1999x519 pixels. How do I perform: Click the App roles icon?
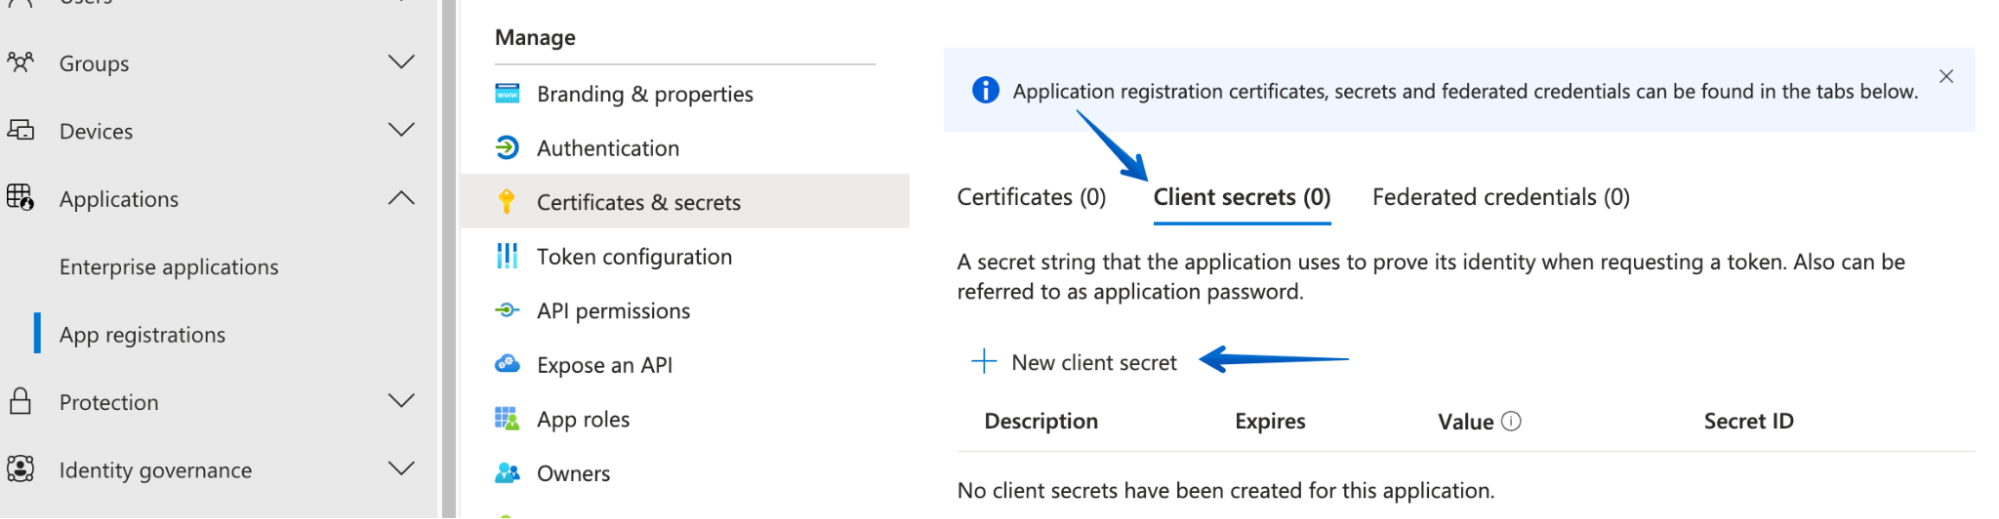[x=507, y=419]
